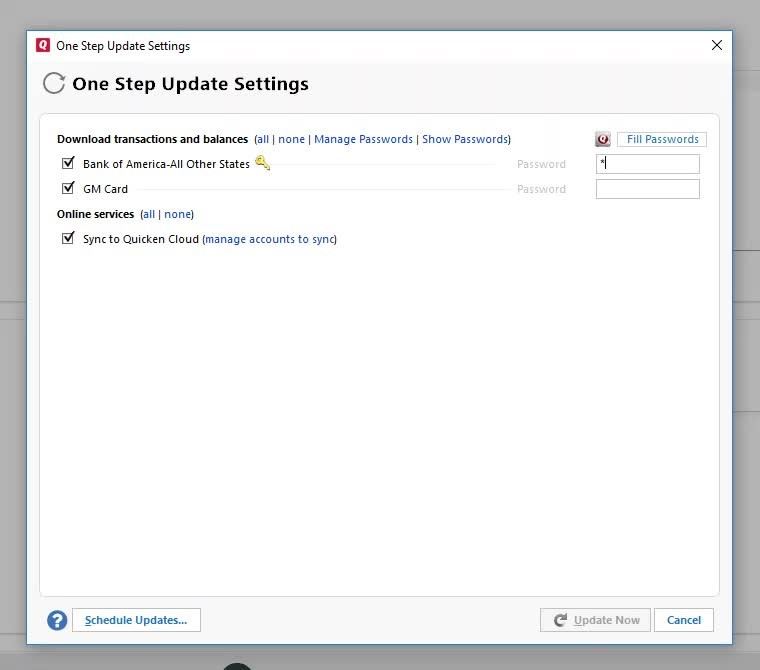Select 'none' under Download transactions and balances
This screenshot has width=760, height=670.
pyautogui.click(x=291, y=139)
